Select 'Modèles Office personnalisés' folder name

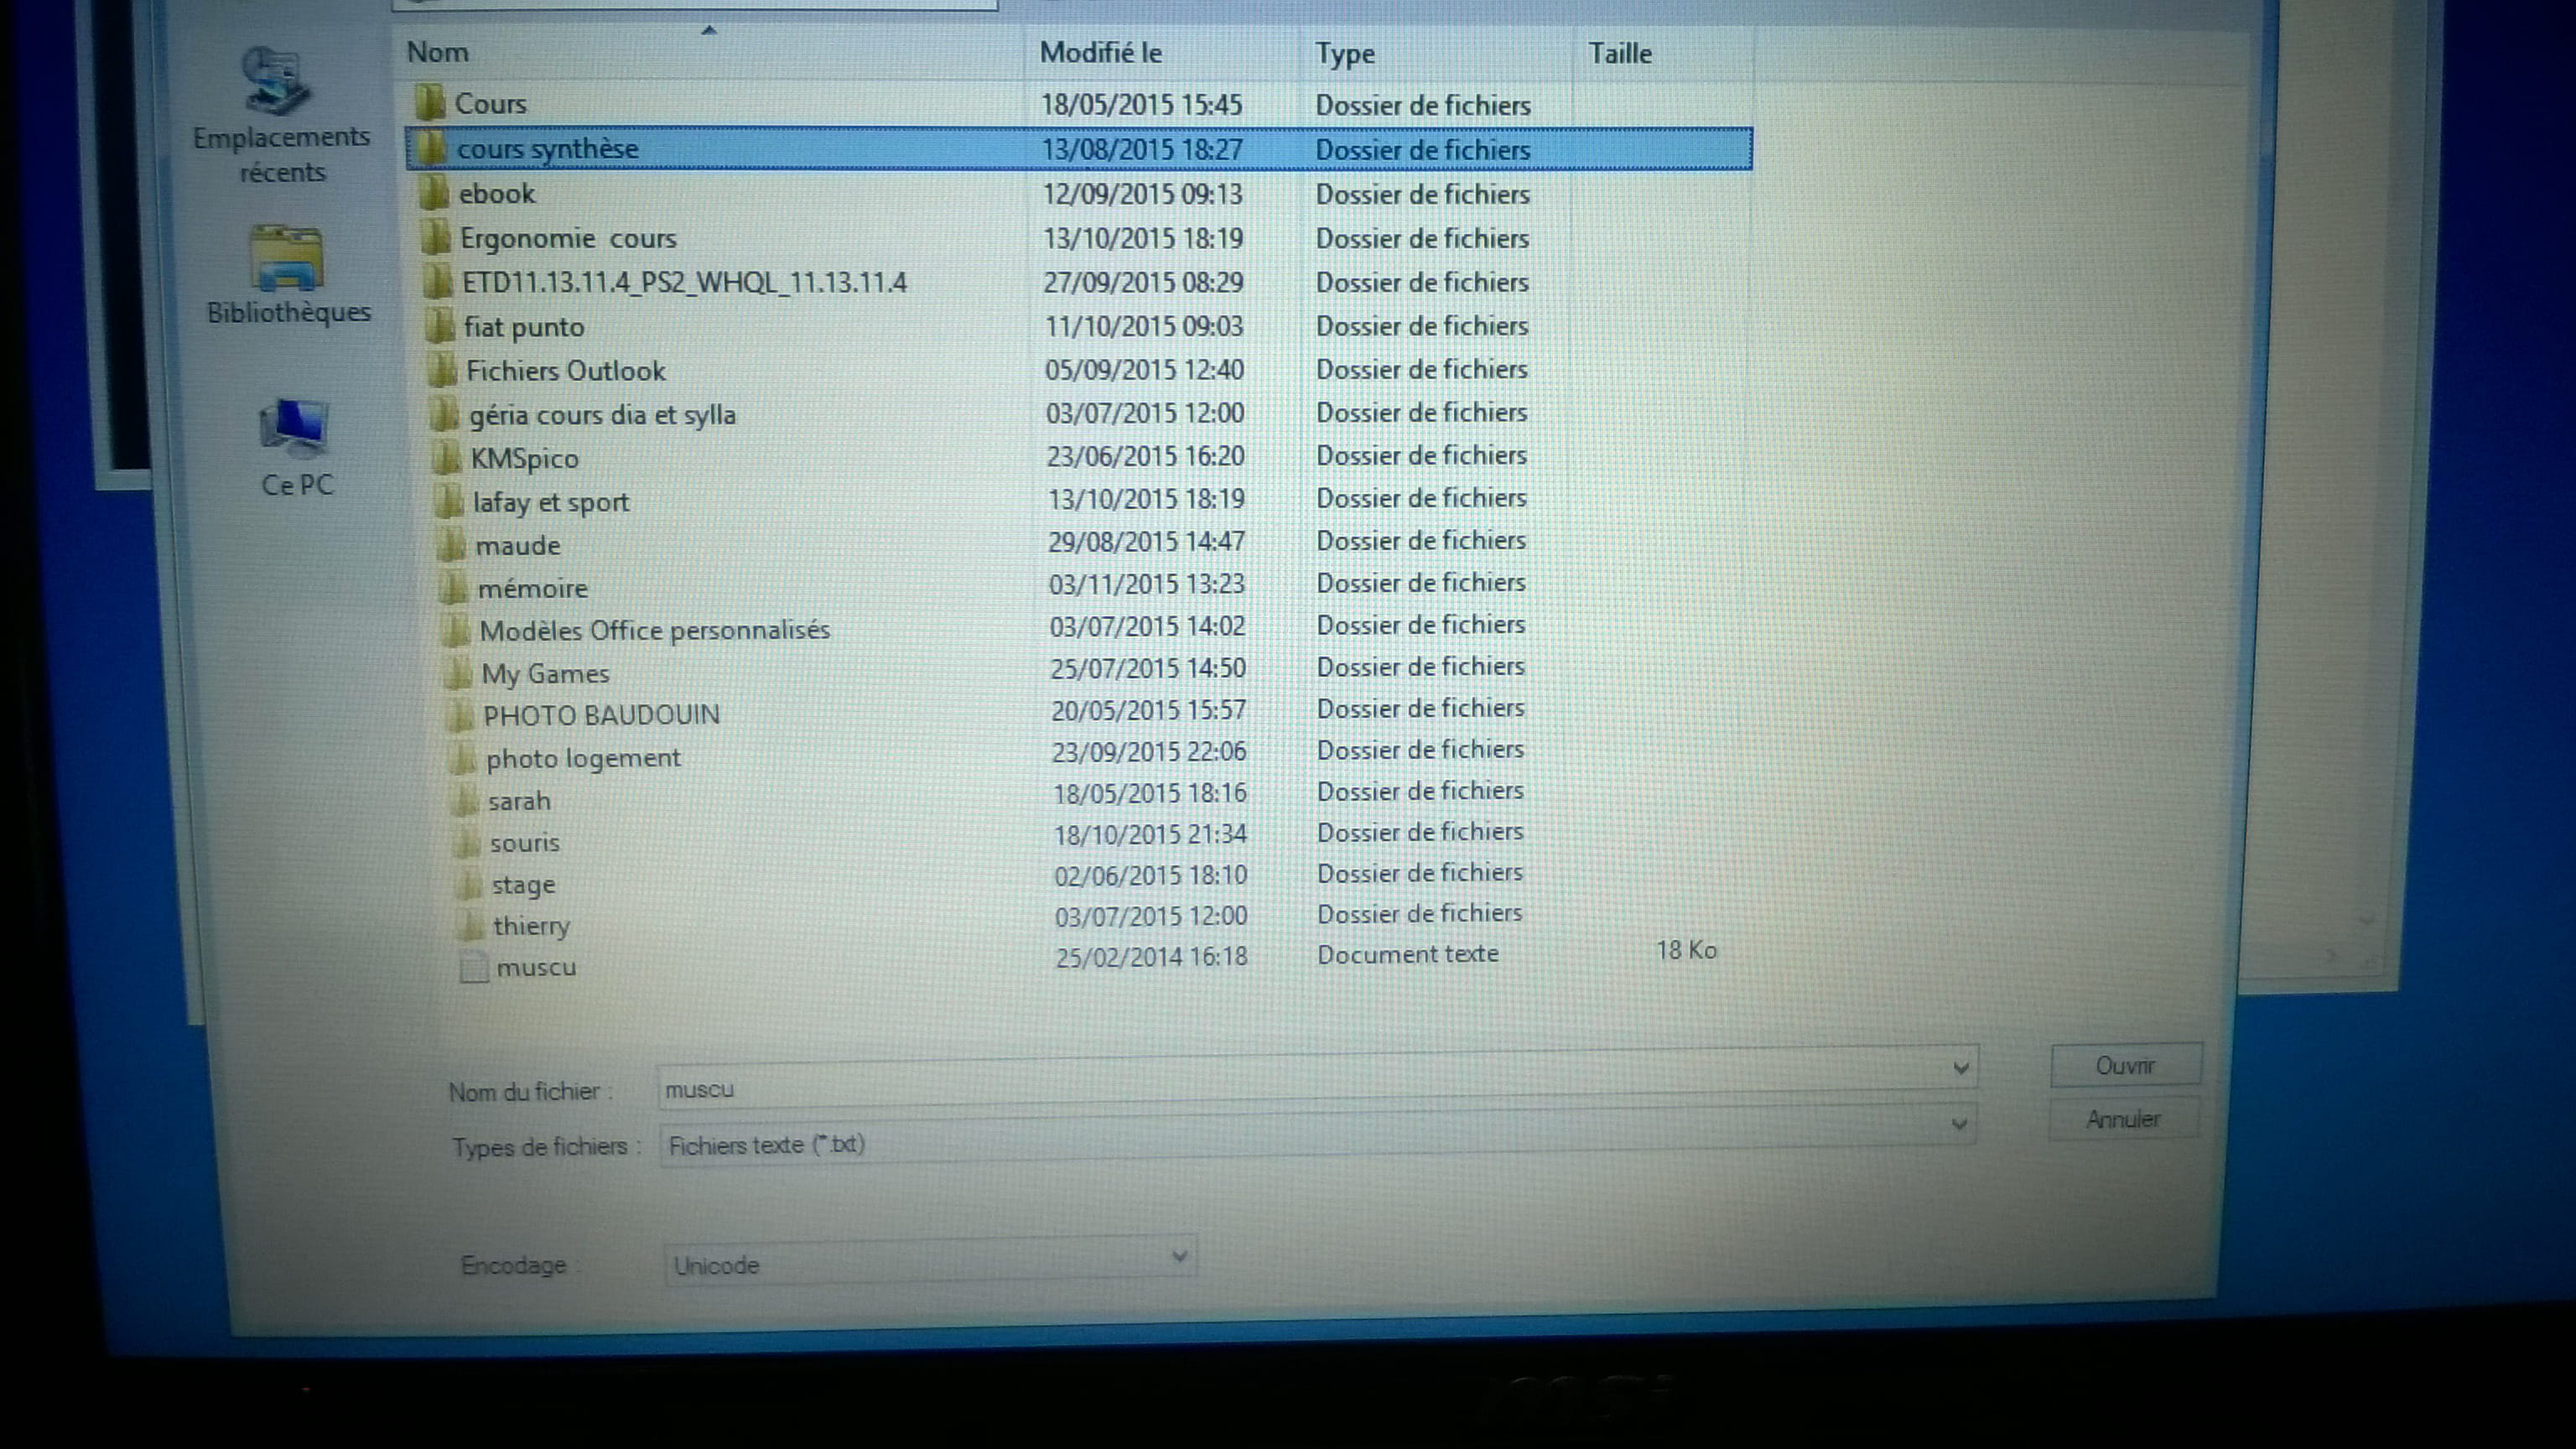[x=655, y=631]
